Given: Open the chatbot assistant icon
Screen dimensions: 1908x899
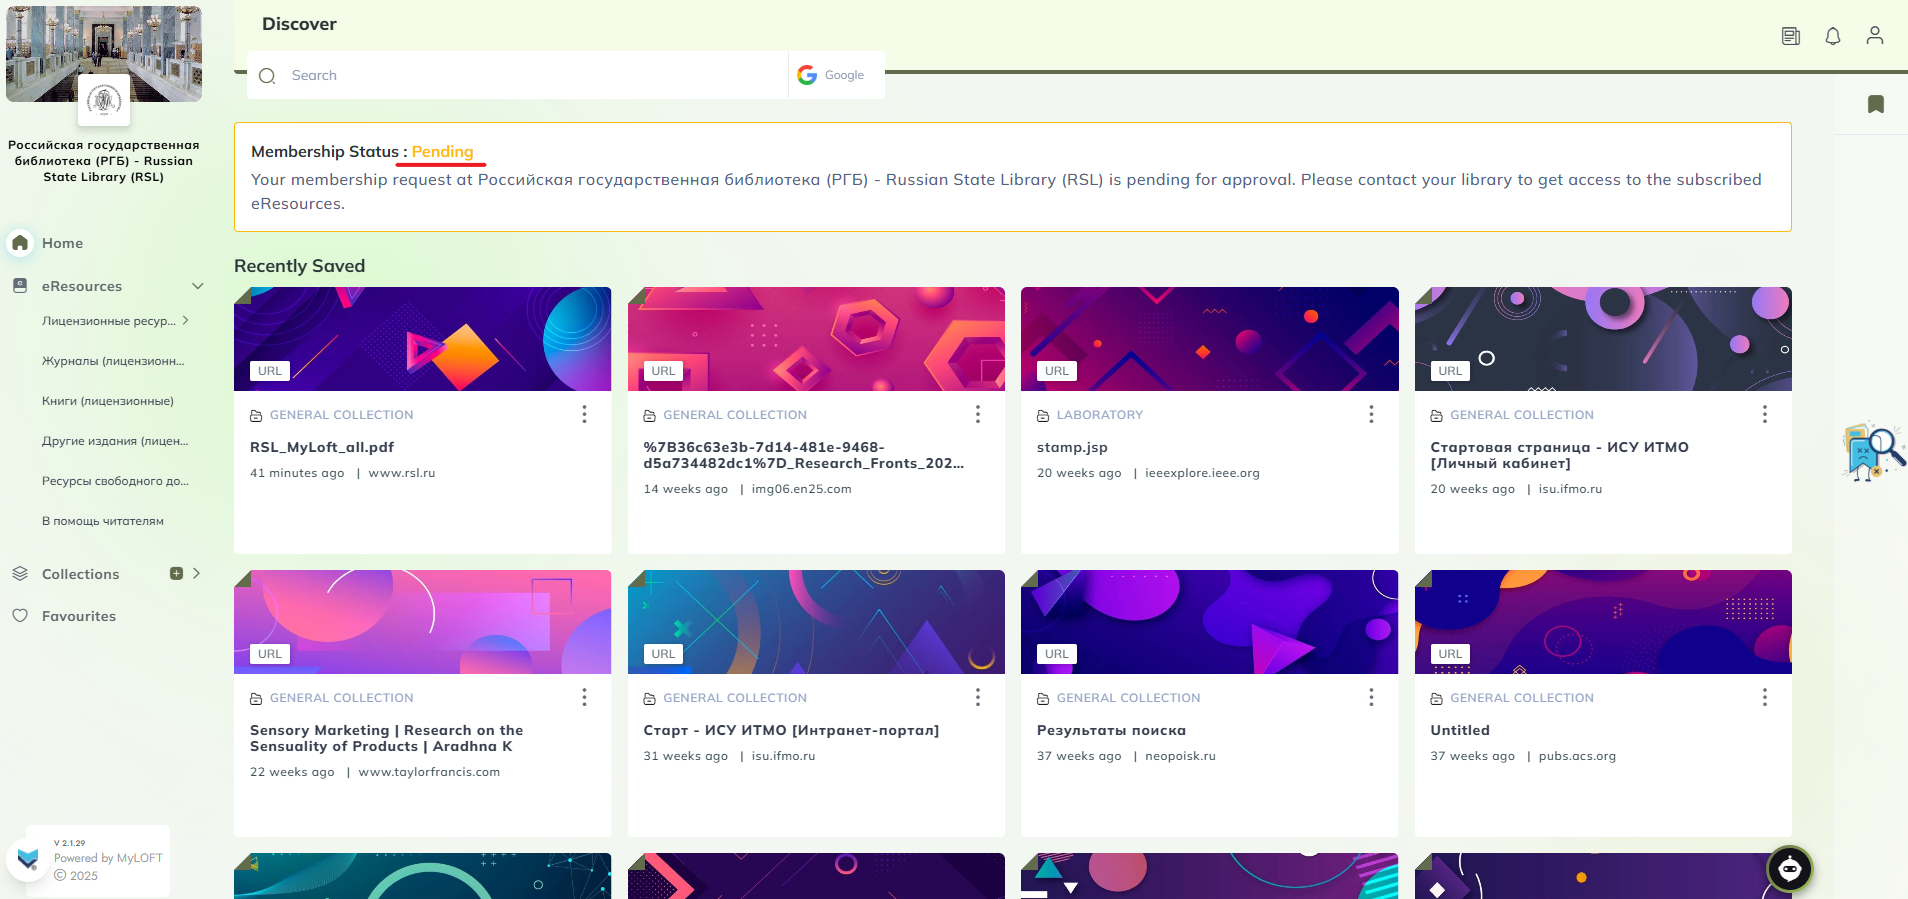Looking at the screenshot, I should pos(1790,869).
